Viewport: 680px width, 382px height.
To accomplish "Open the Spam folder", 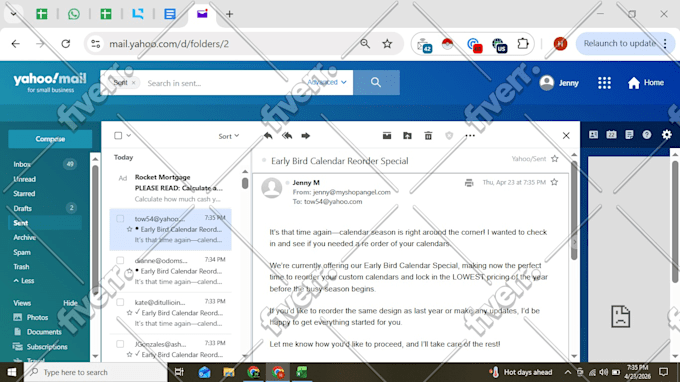I will click(22, 252).
